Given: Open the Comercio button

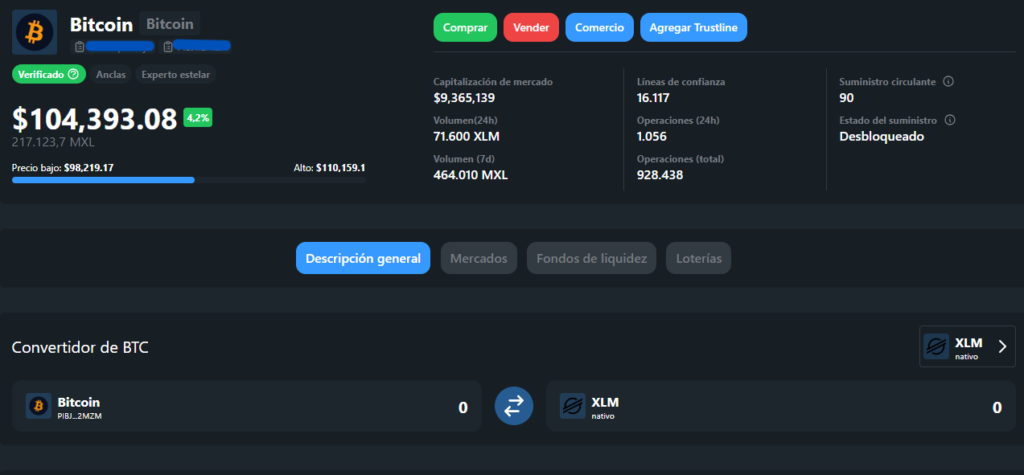Looking at the screenshot, I should pyautogui.click(x=600, y=27).
